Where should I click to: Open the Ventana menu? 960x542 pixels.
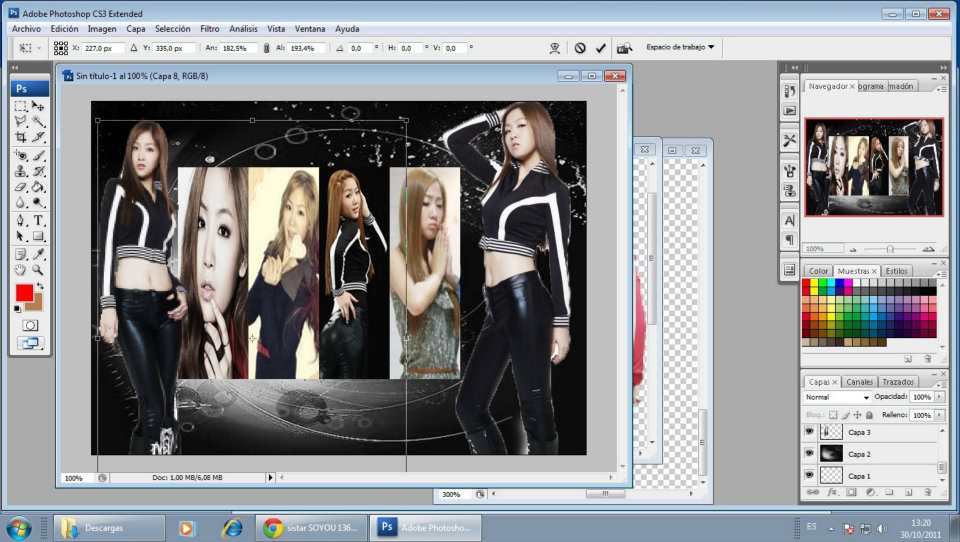click(x=310, y=29)
